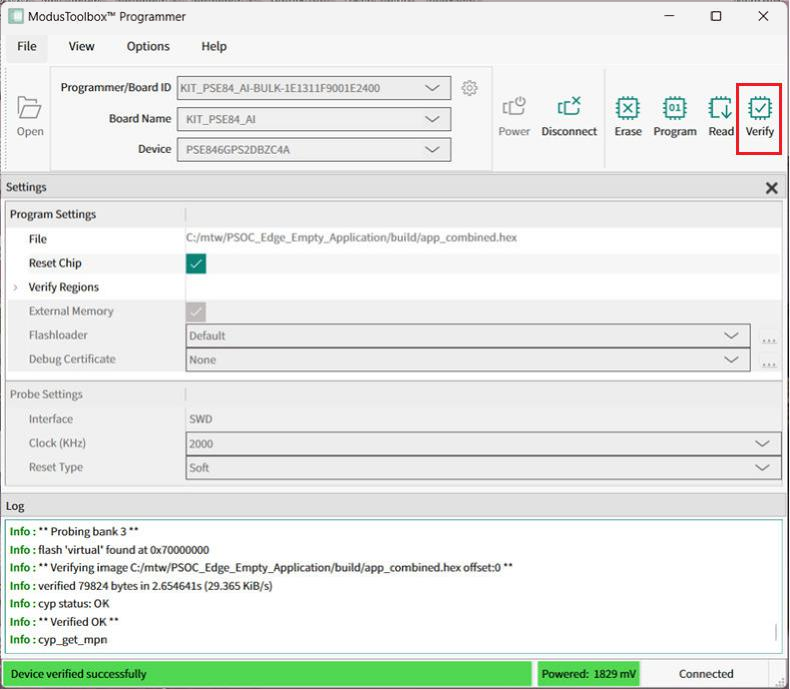Viewport: 790px width, 689px height.
Task: Close the Settings panel
Action: coord(771,188)
